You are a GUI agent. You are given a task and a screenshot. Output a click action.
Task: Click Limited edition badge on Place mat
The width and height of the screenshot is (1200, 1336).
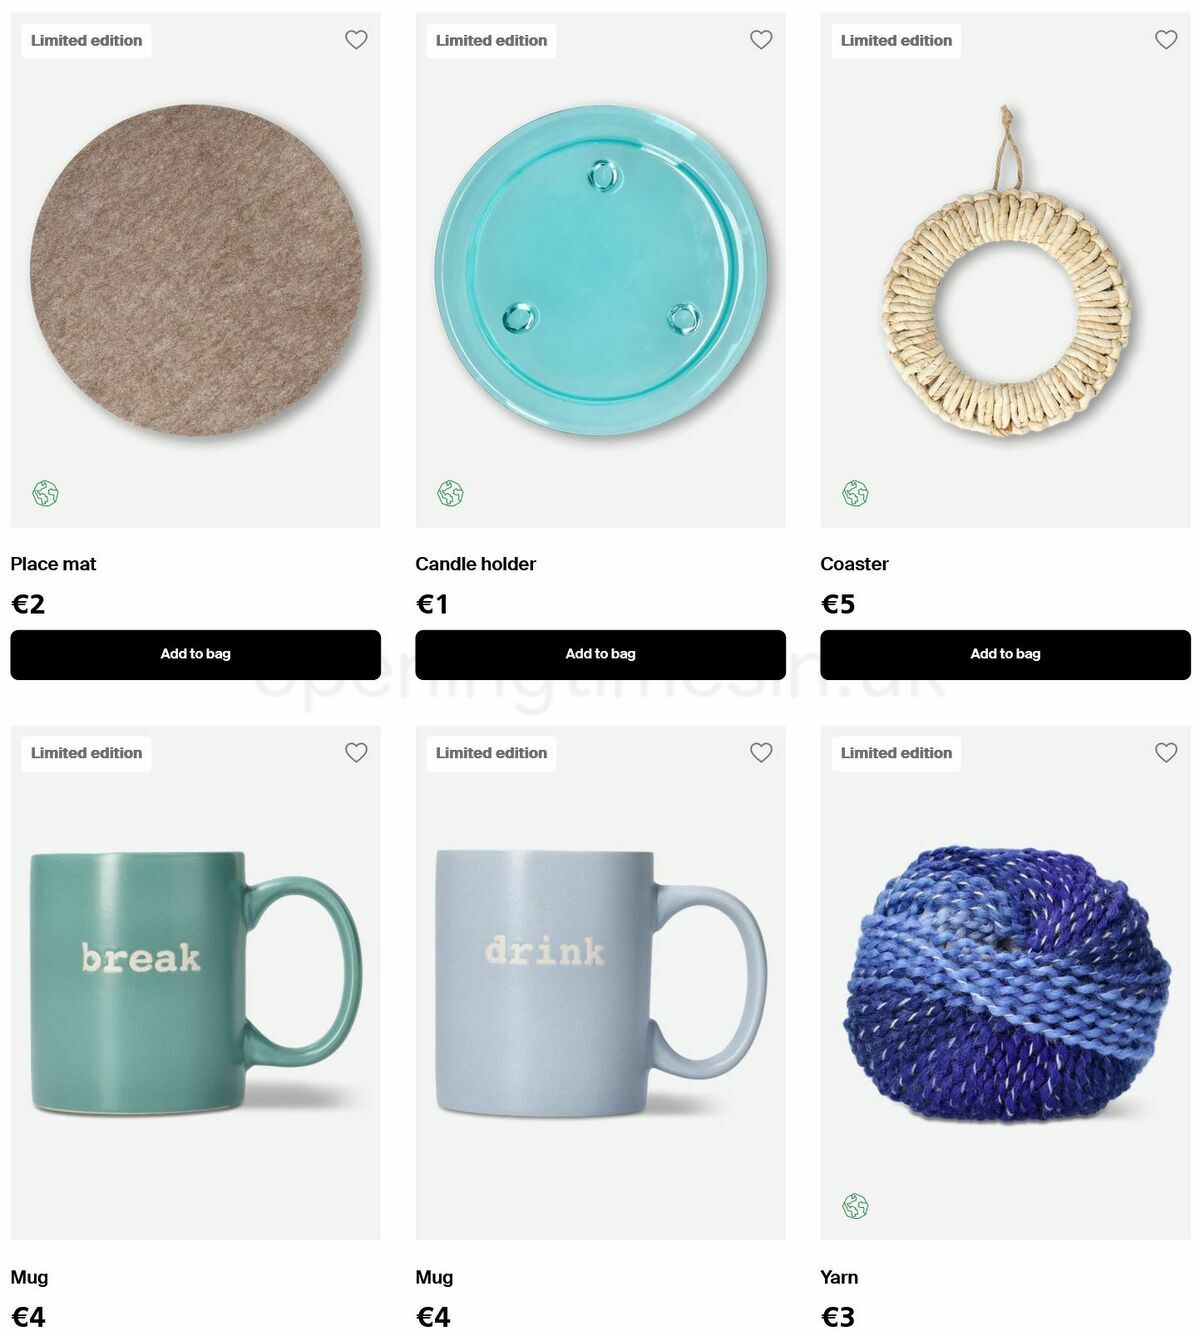86,41
